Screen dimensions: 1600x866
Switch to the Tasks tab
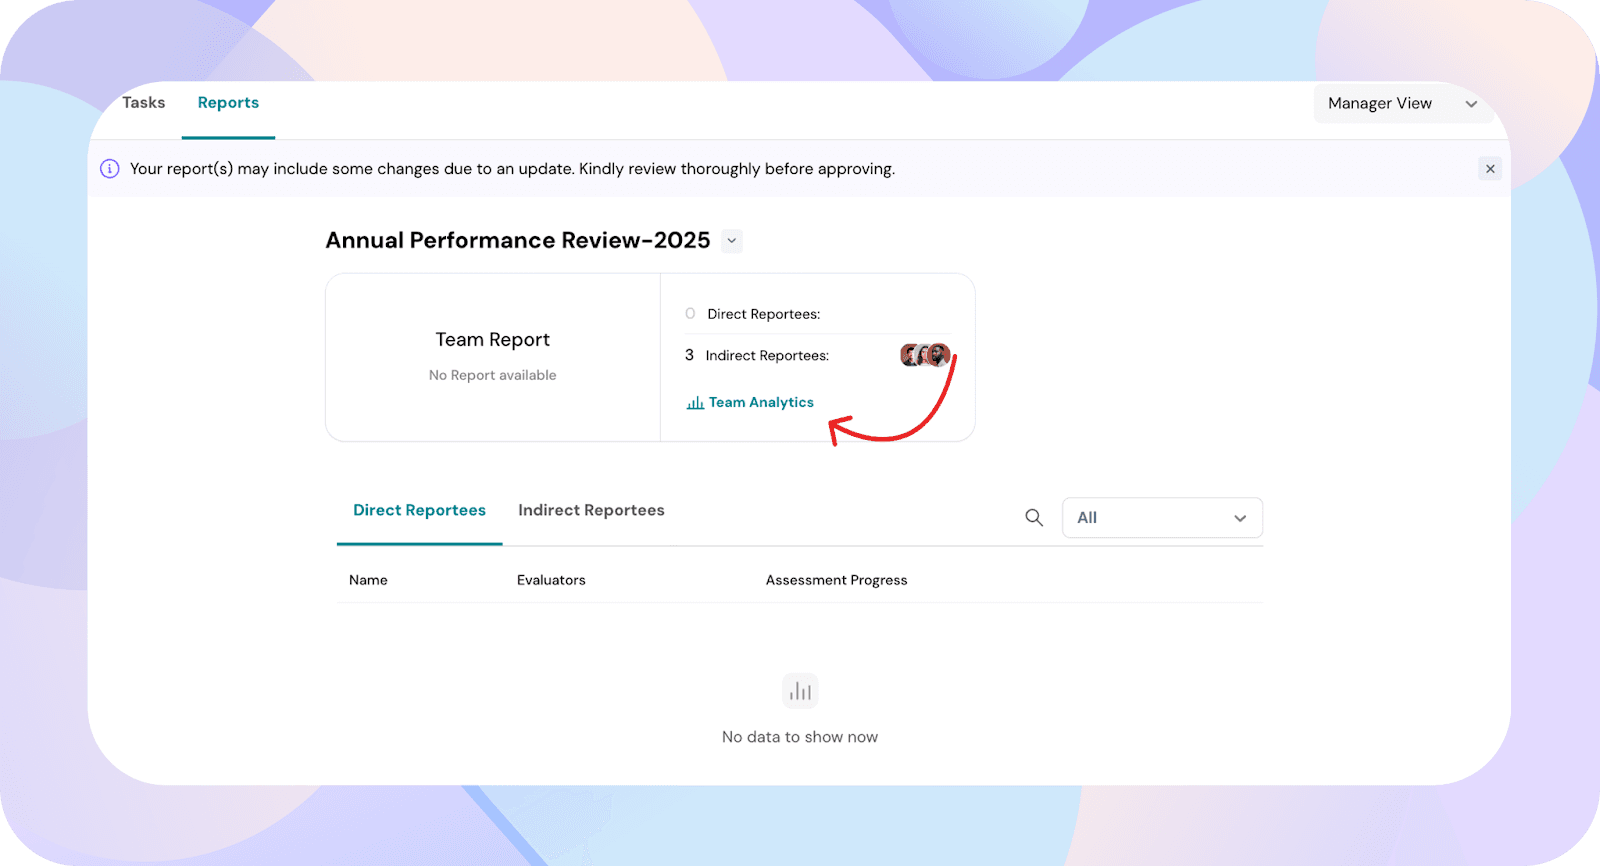[143, 103]
